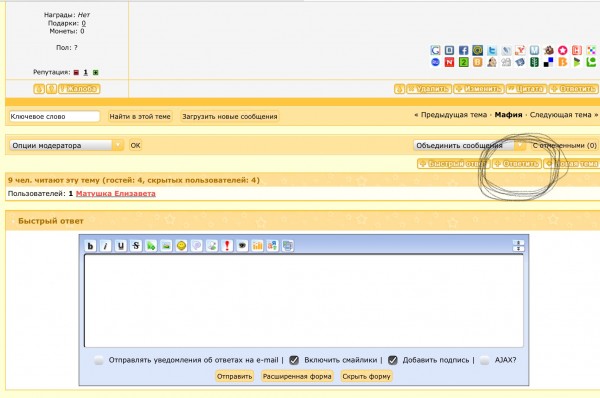Viewport: 600px width, 398px height.
Task: Click the green arrow link icon in the editor
Action: click(151, 246)
